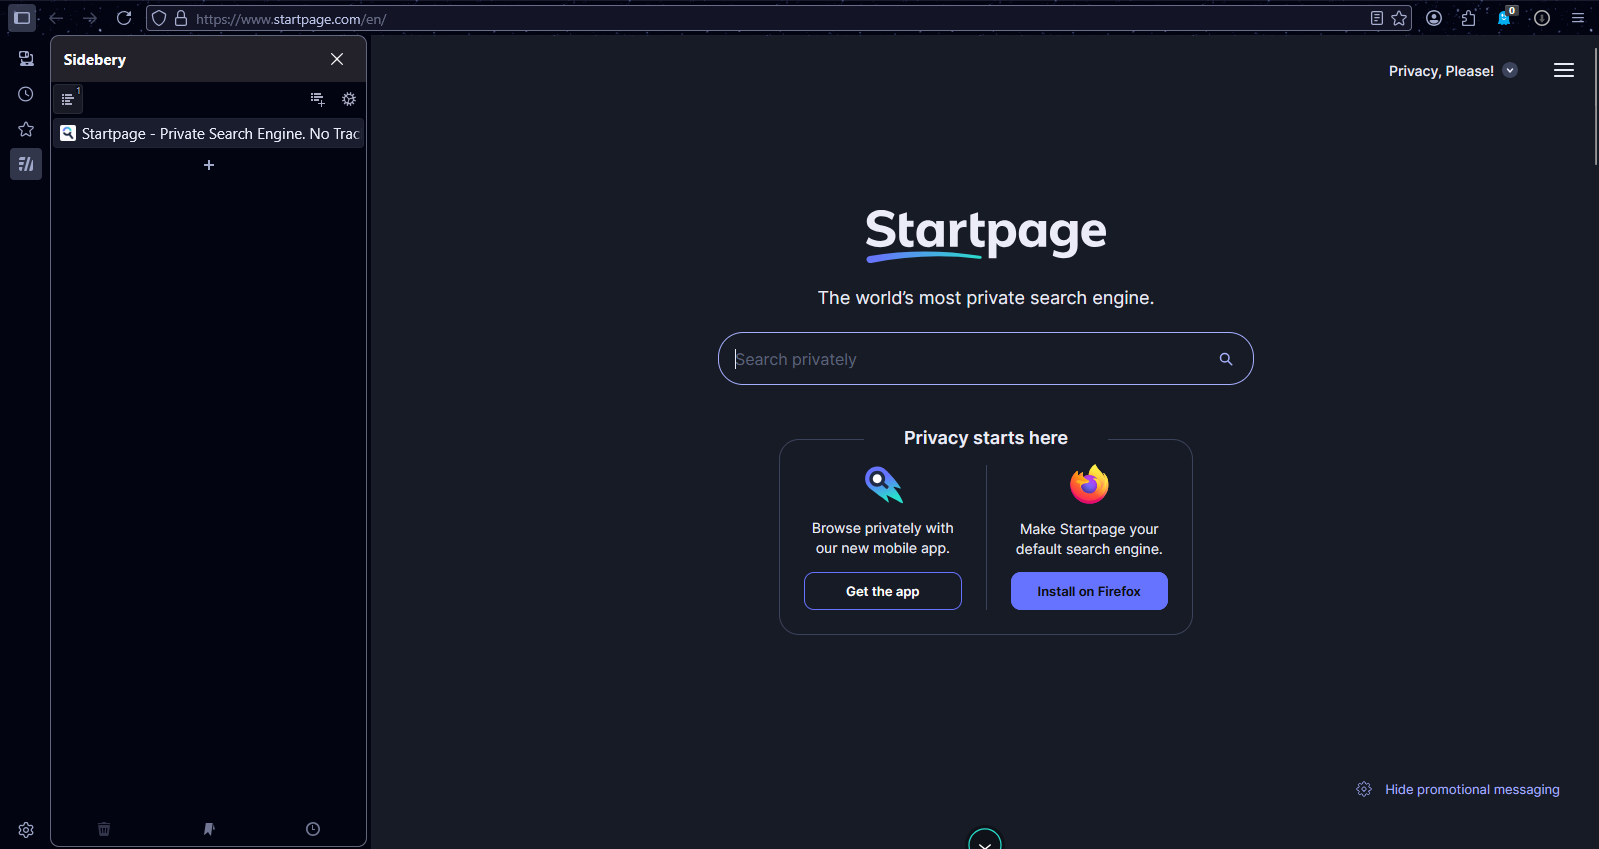The height and width of the screenshot is (849, 1599).
Task: Open the Startpage hamburger menu
Action: [1564, 70]
